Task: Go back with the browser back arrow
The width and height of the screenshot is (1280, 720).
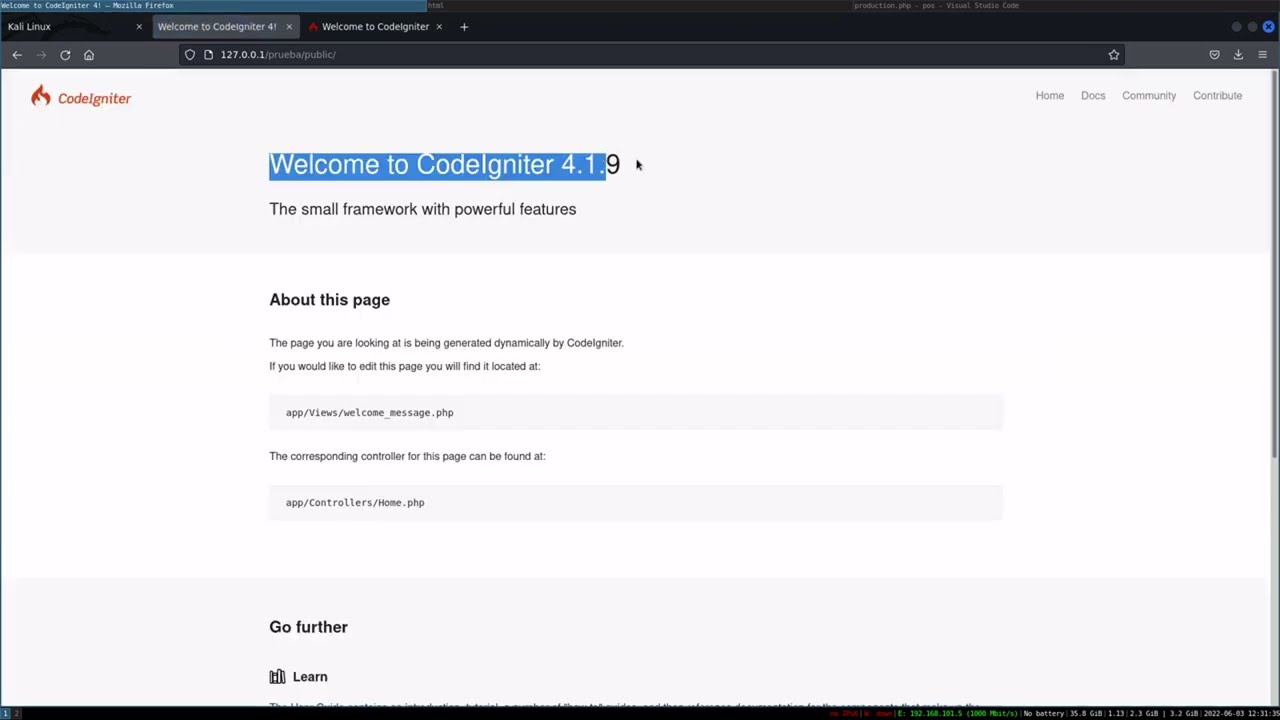Action: pos(17,55)
